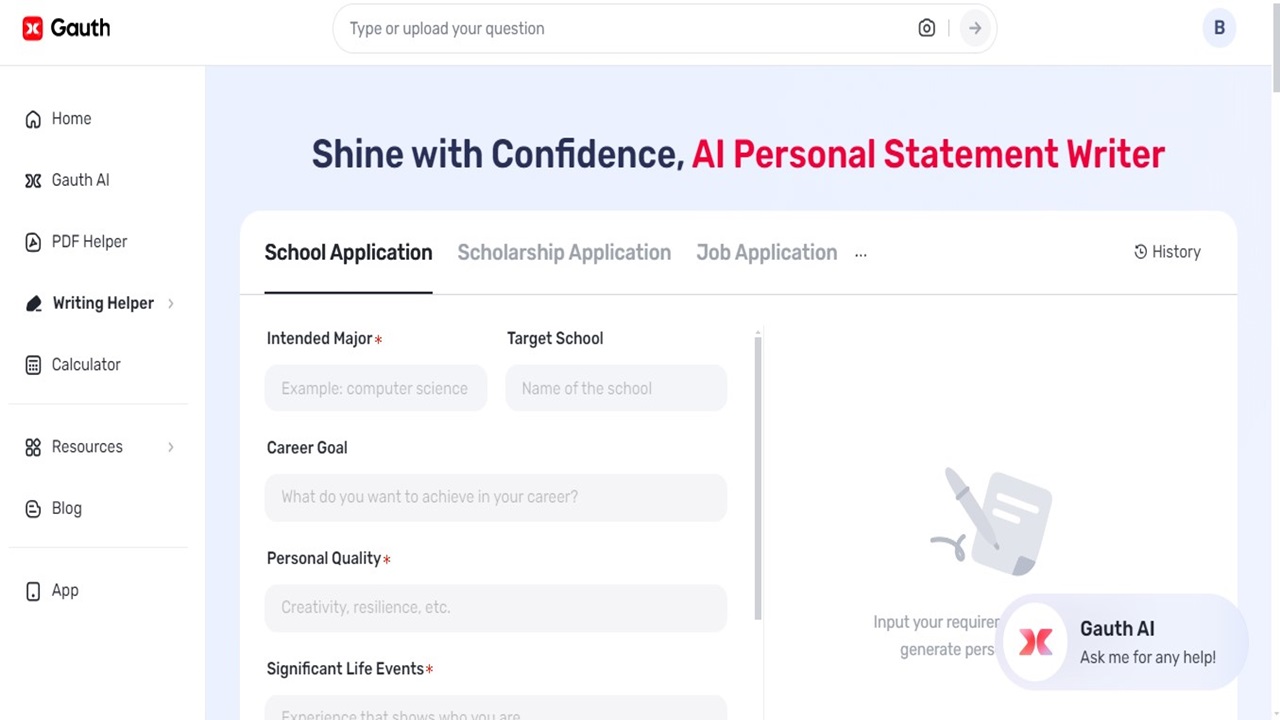Open the more tabs ellipsis menu

[x=860, y=253]
